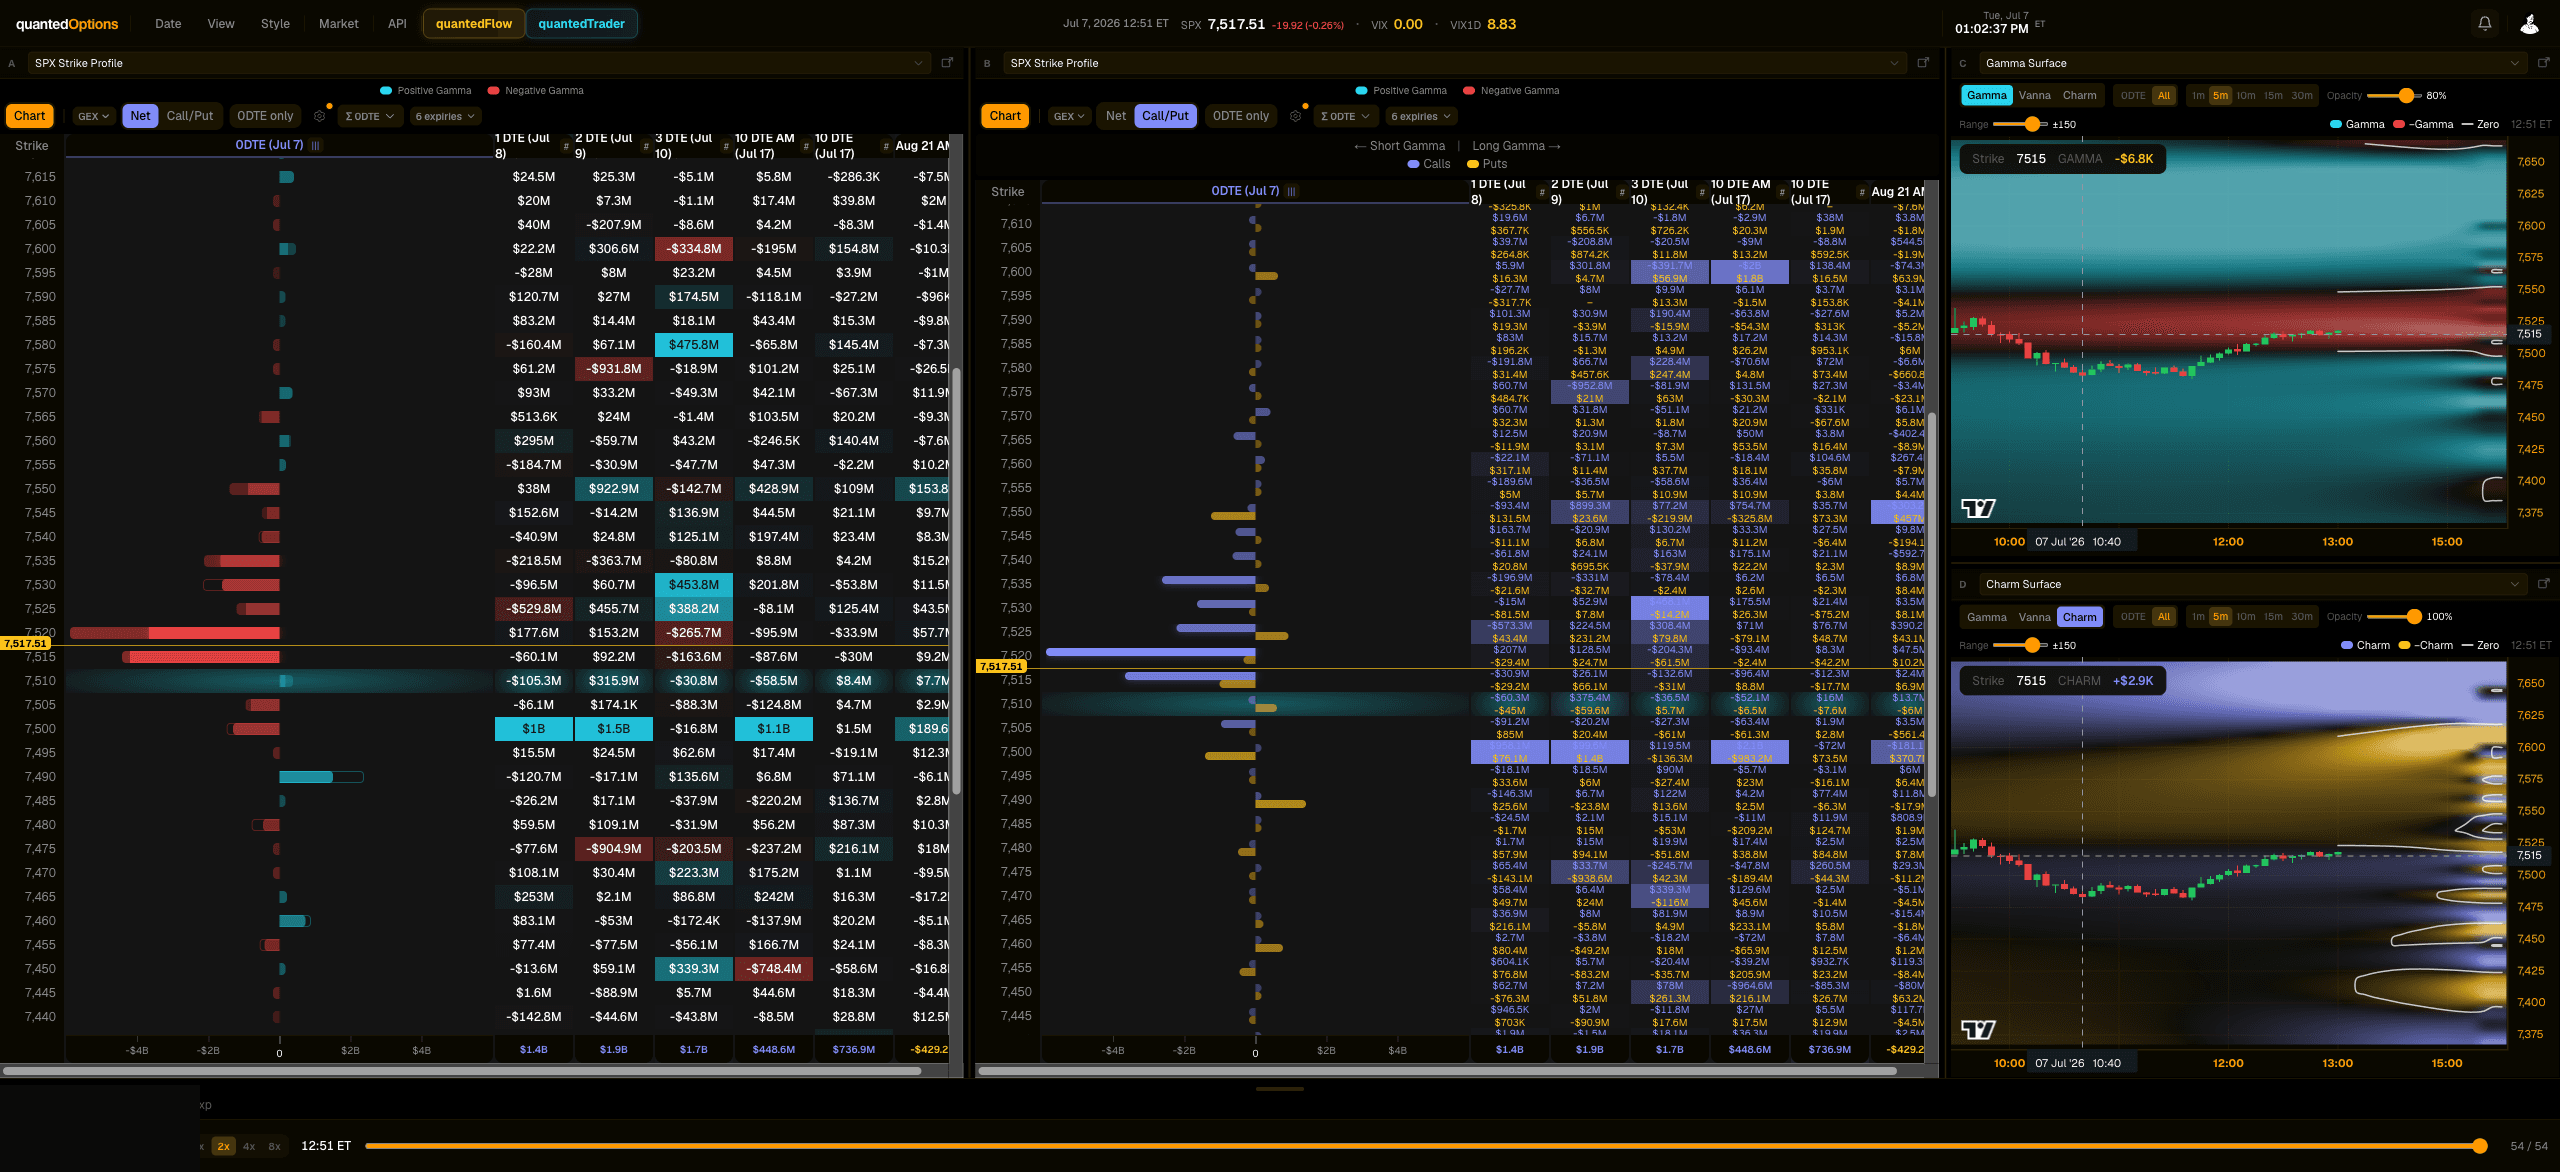Click the # icon beside 1 DTE in panel A

566,146
